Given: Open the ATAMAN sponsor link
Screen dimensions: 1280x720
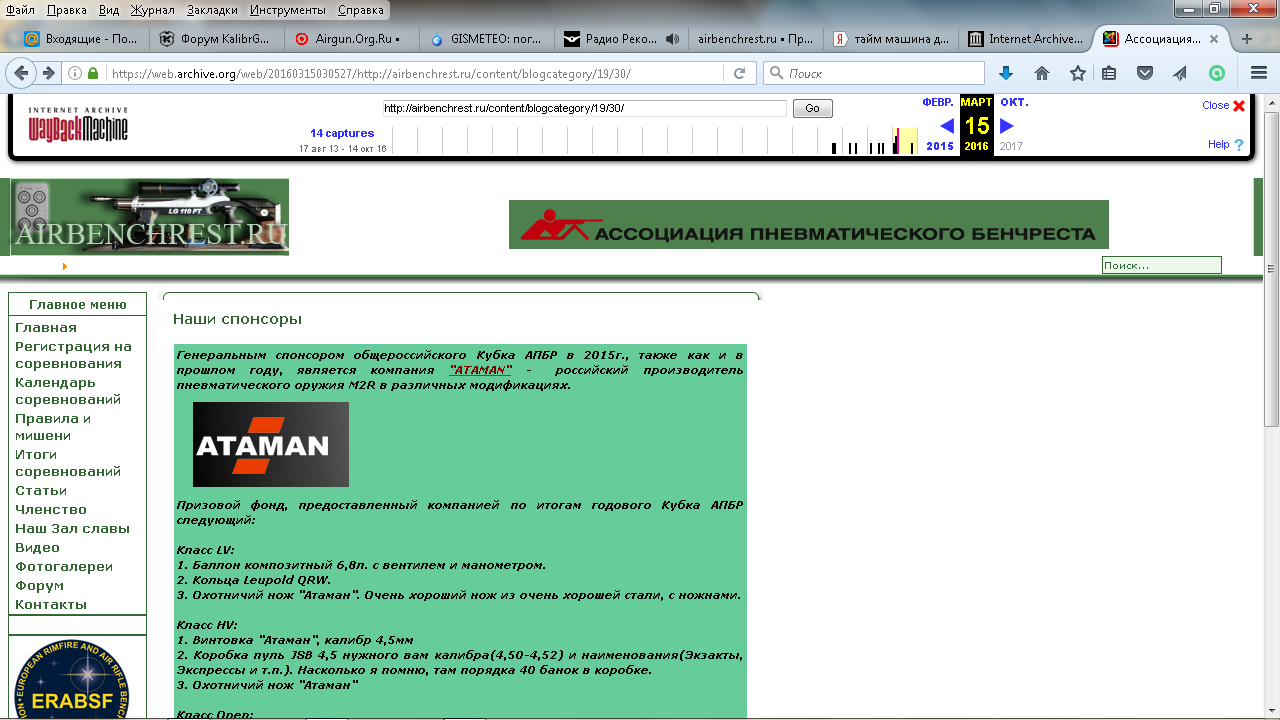Looking at the screenshot, I should pyautogui.click(x=481, y=370).
